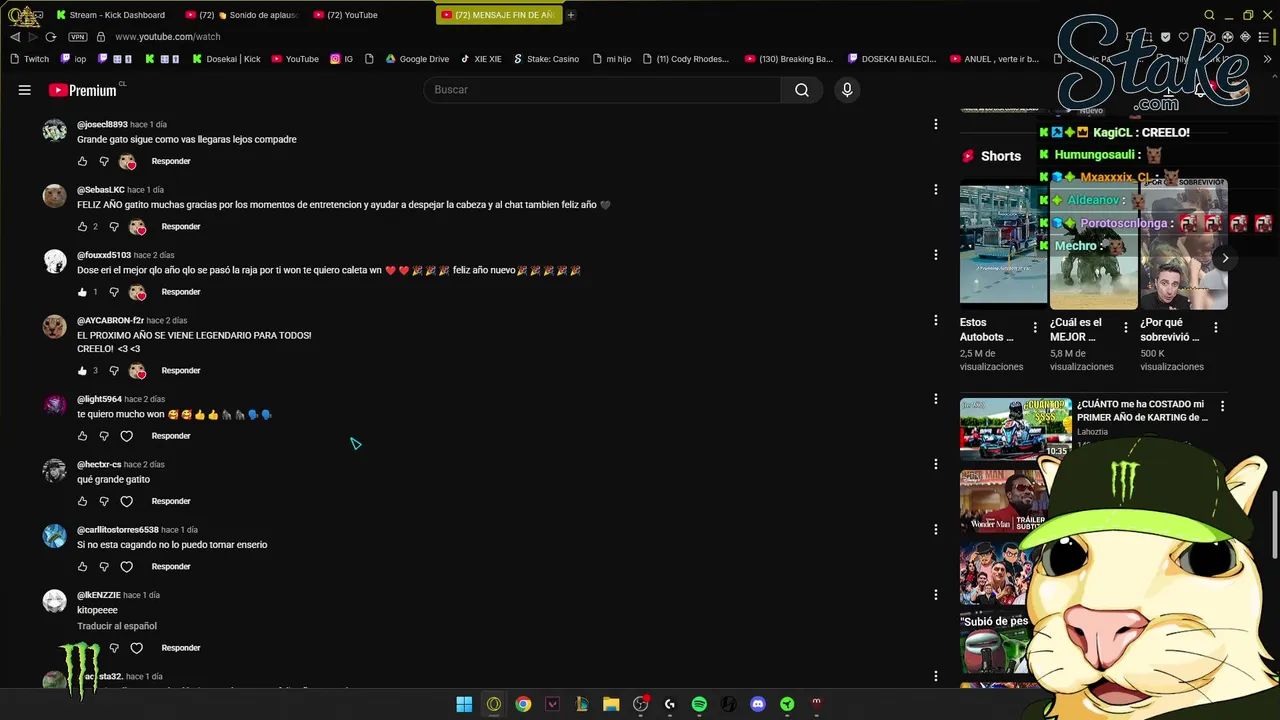Open options menu for @hectxr-cs comment
The height and width of the screenshot is (720, 1280).
click(936, 464)
